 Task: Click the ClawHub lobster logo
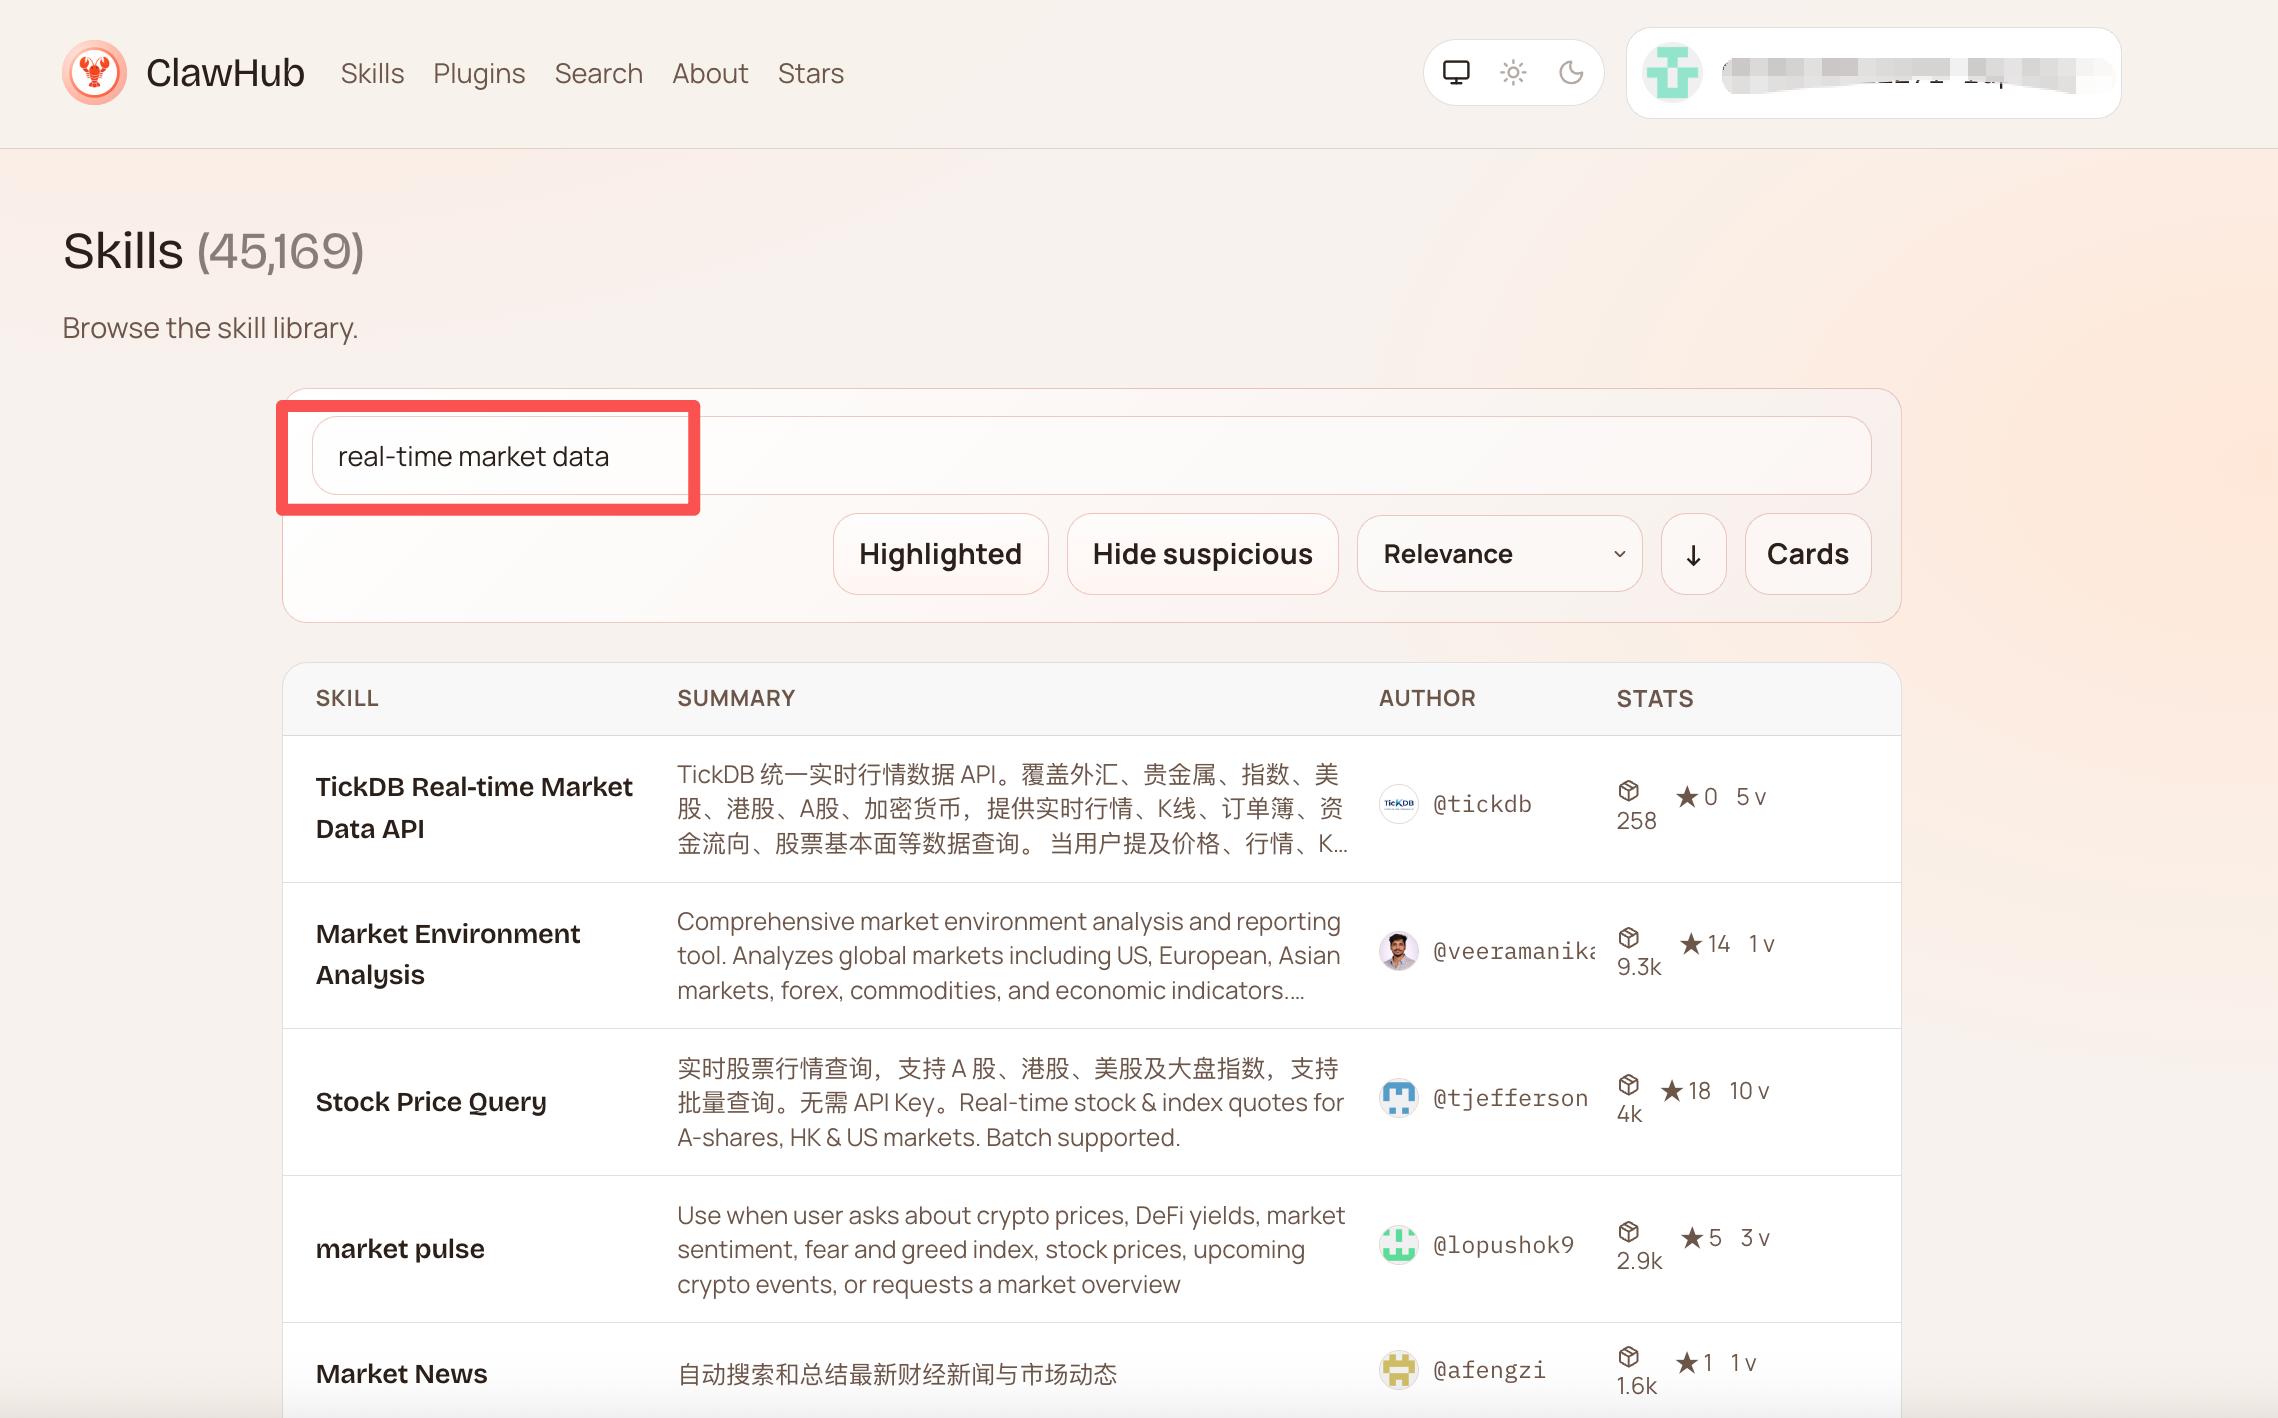(96, 72)
